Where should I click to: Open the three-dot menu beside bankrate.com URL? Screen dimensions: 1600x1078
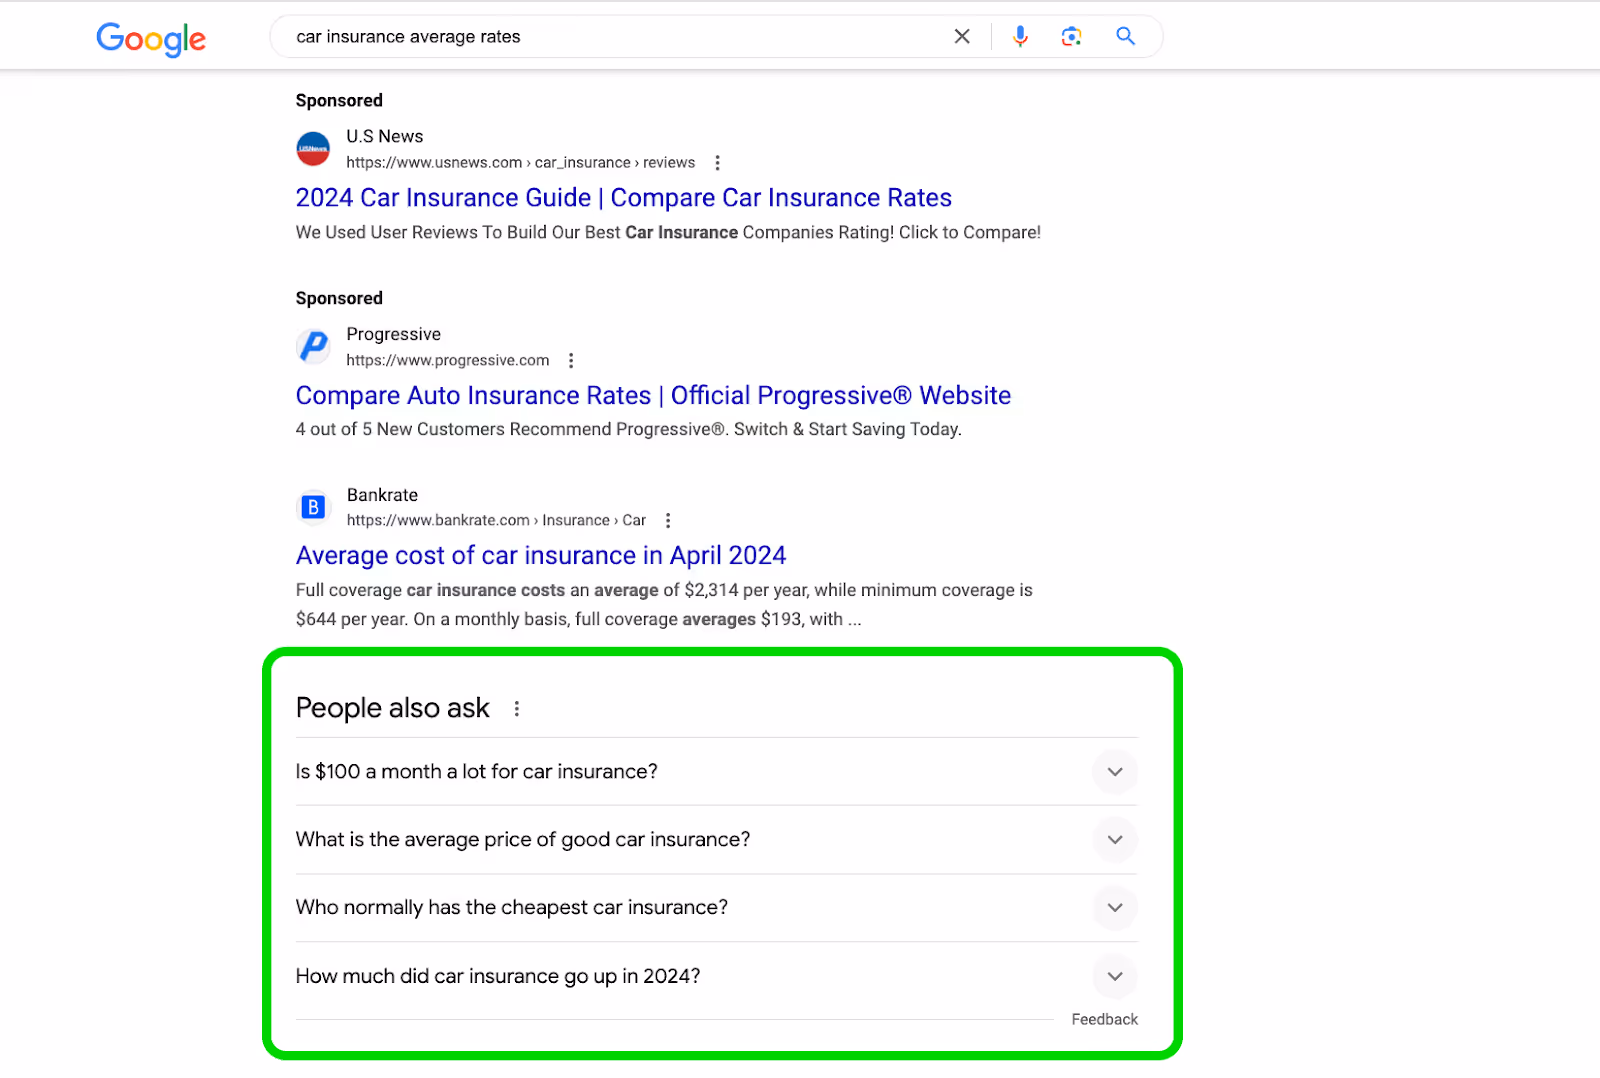click(668, 521)
